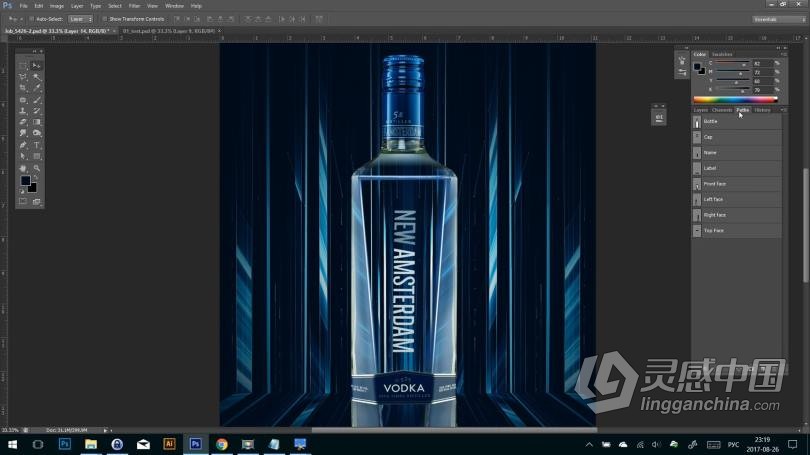The width and height of the screenshot is (810, 455).
Task: Open the Auto-Select Layer dropdown
Action: pos(80,19)
